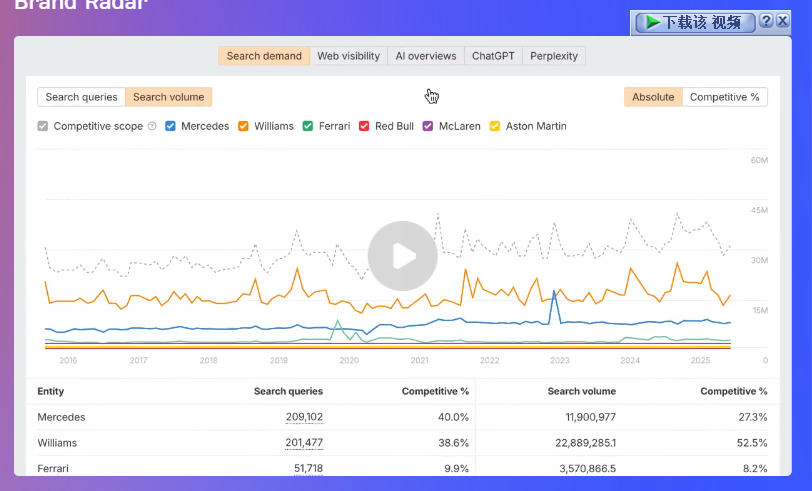Viewport: 812px width, 491px height.
Task: Close the download video bar
Action: [x=782, y=21]
